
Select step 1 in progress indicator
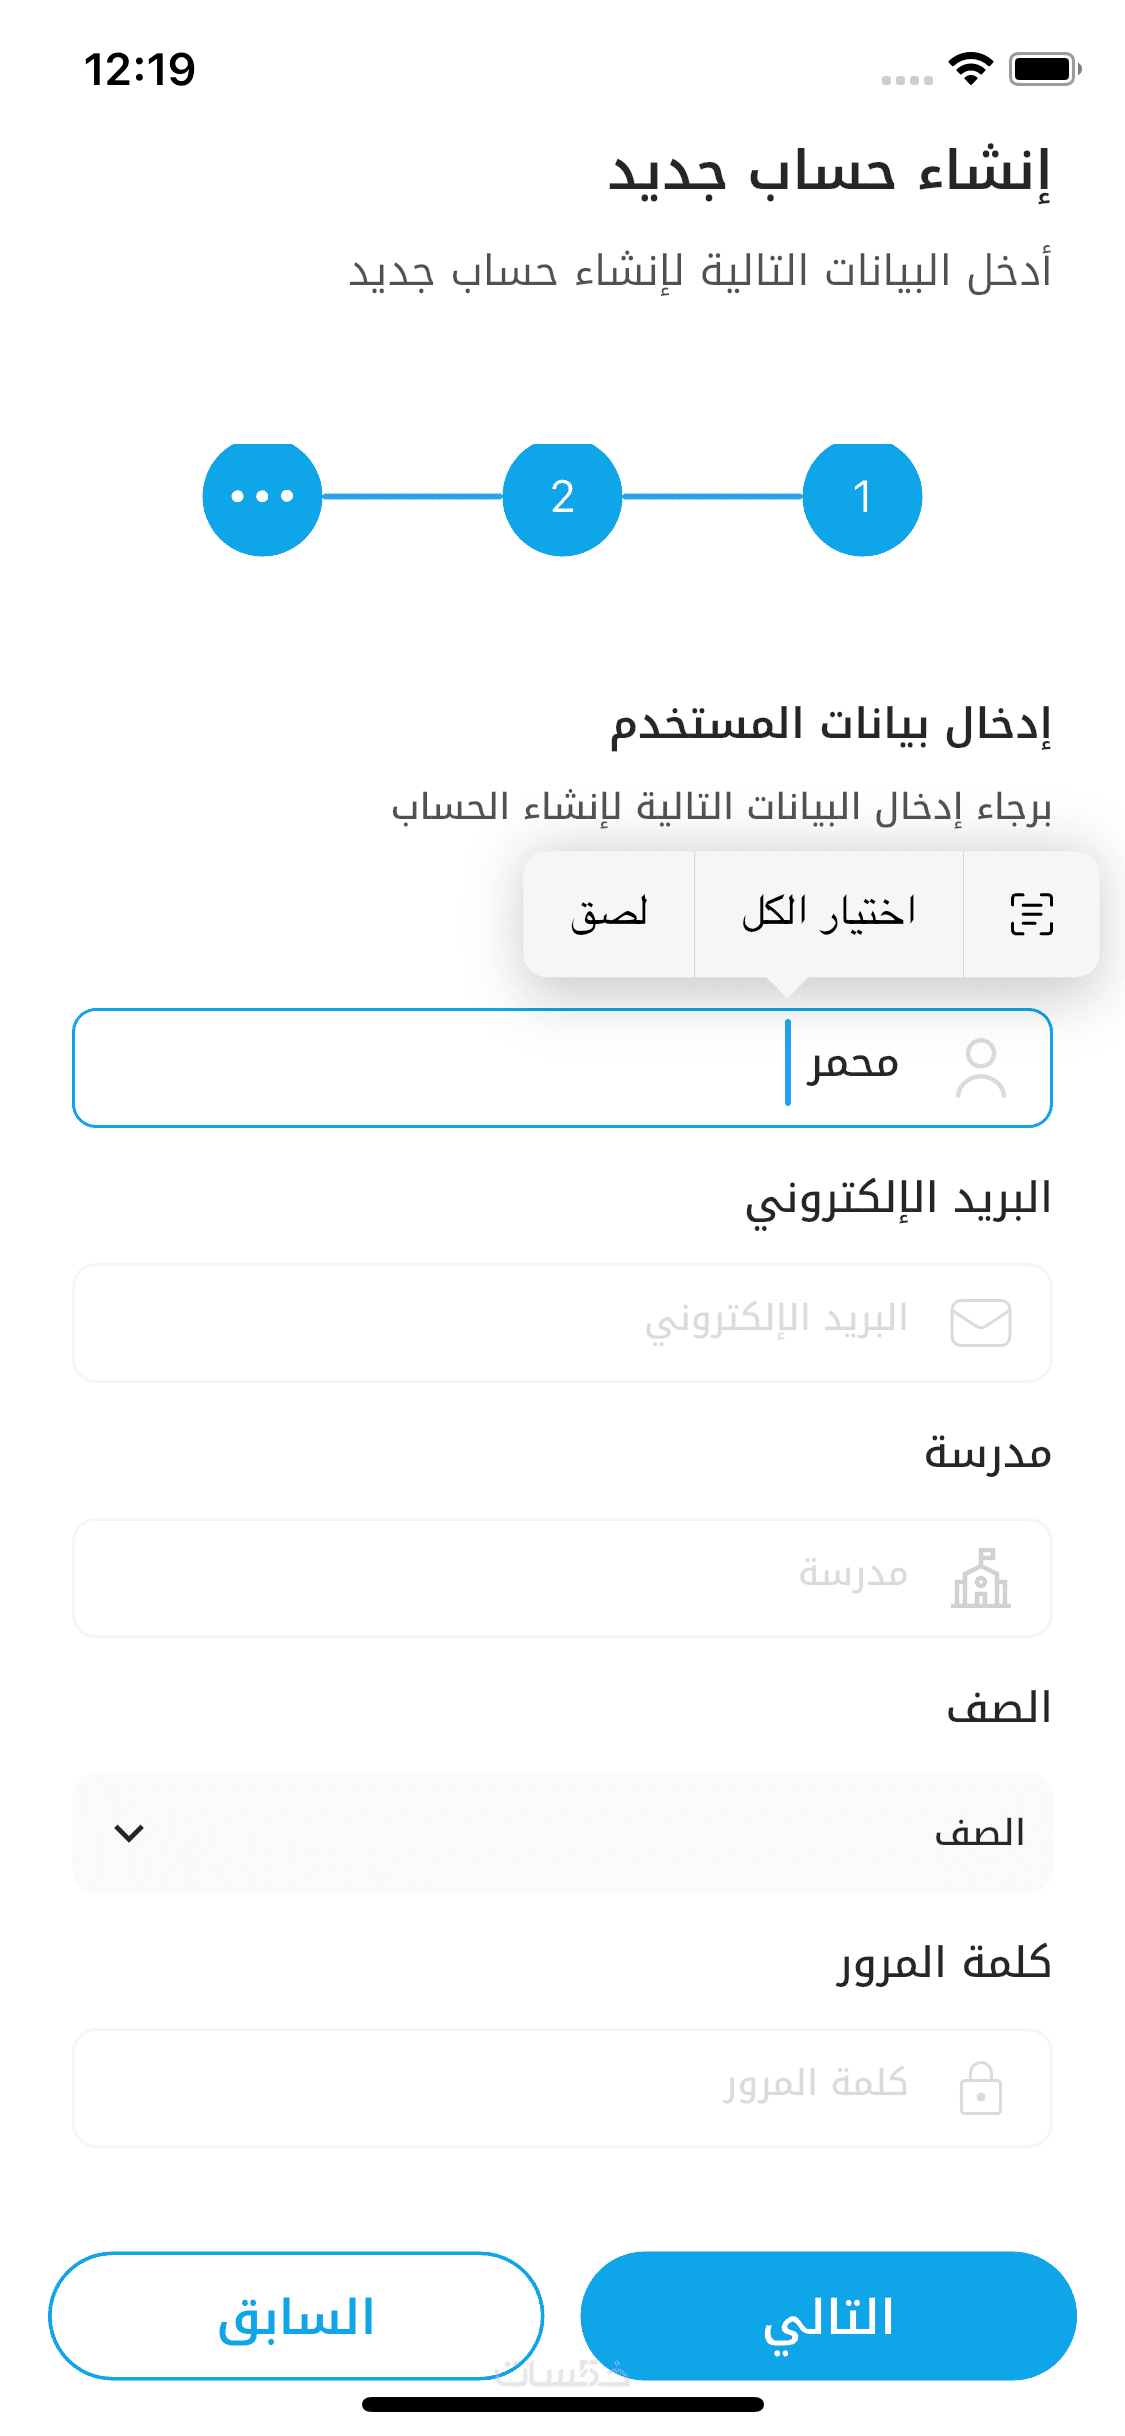pyautogui.click(x=862, y=497)
